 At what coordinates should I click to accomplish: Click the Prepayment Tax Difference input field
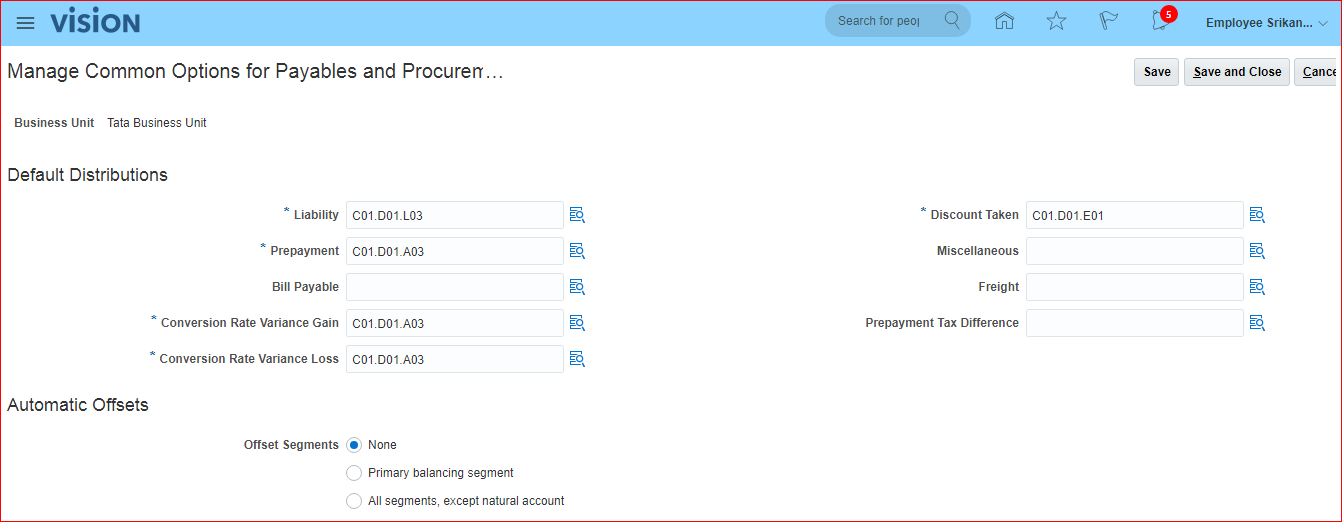[x=1134, y=323]
